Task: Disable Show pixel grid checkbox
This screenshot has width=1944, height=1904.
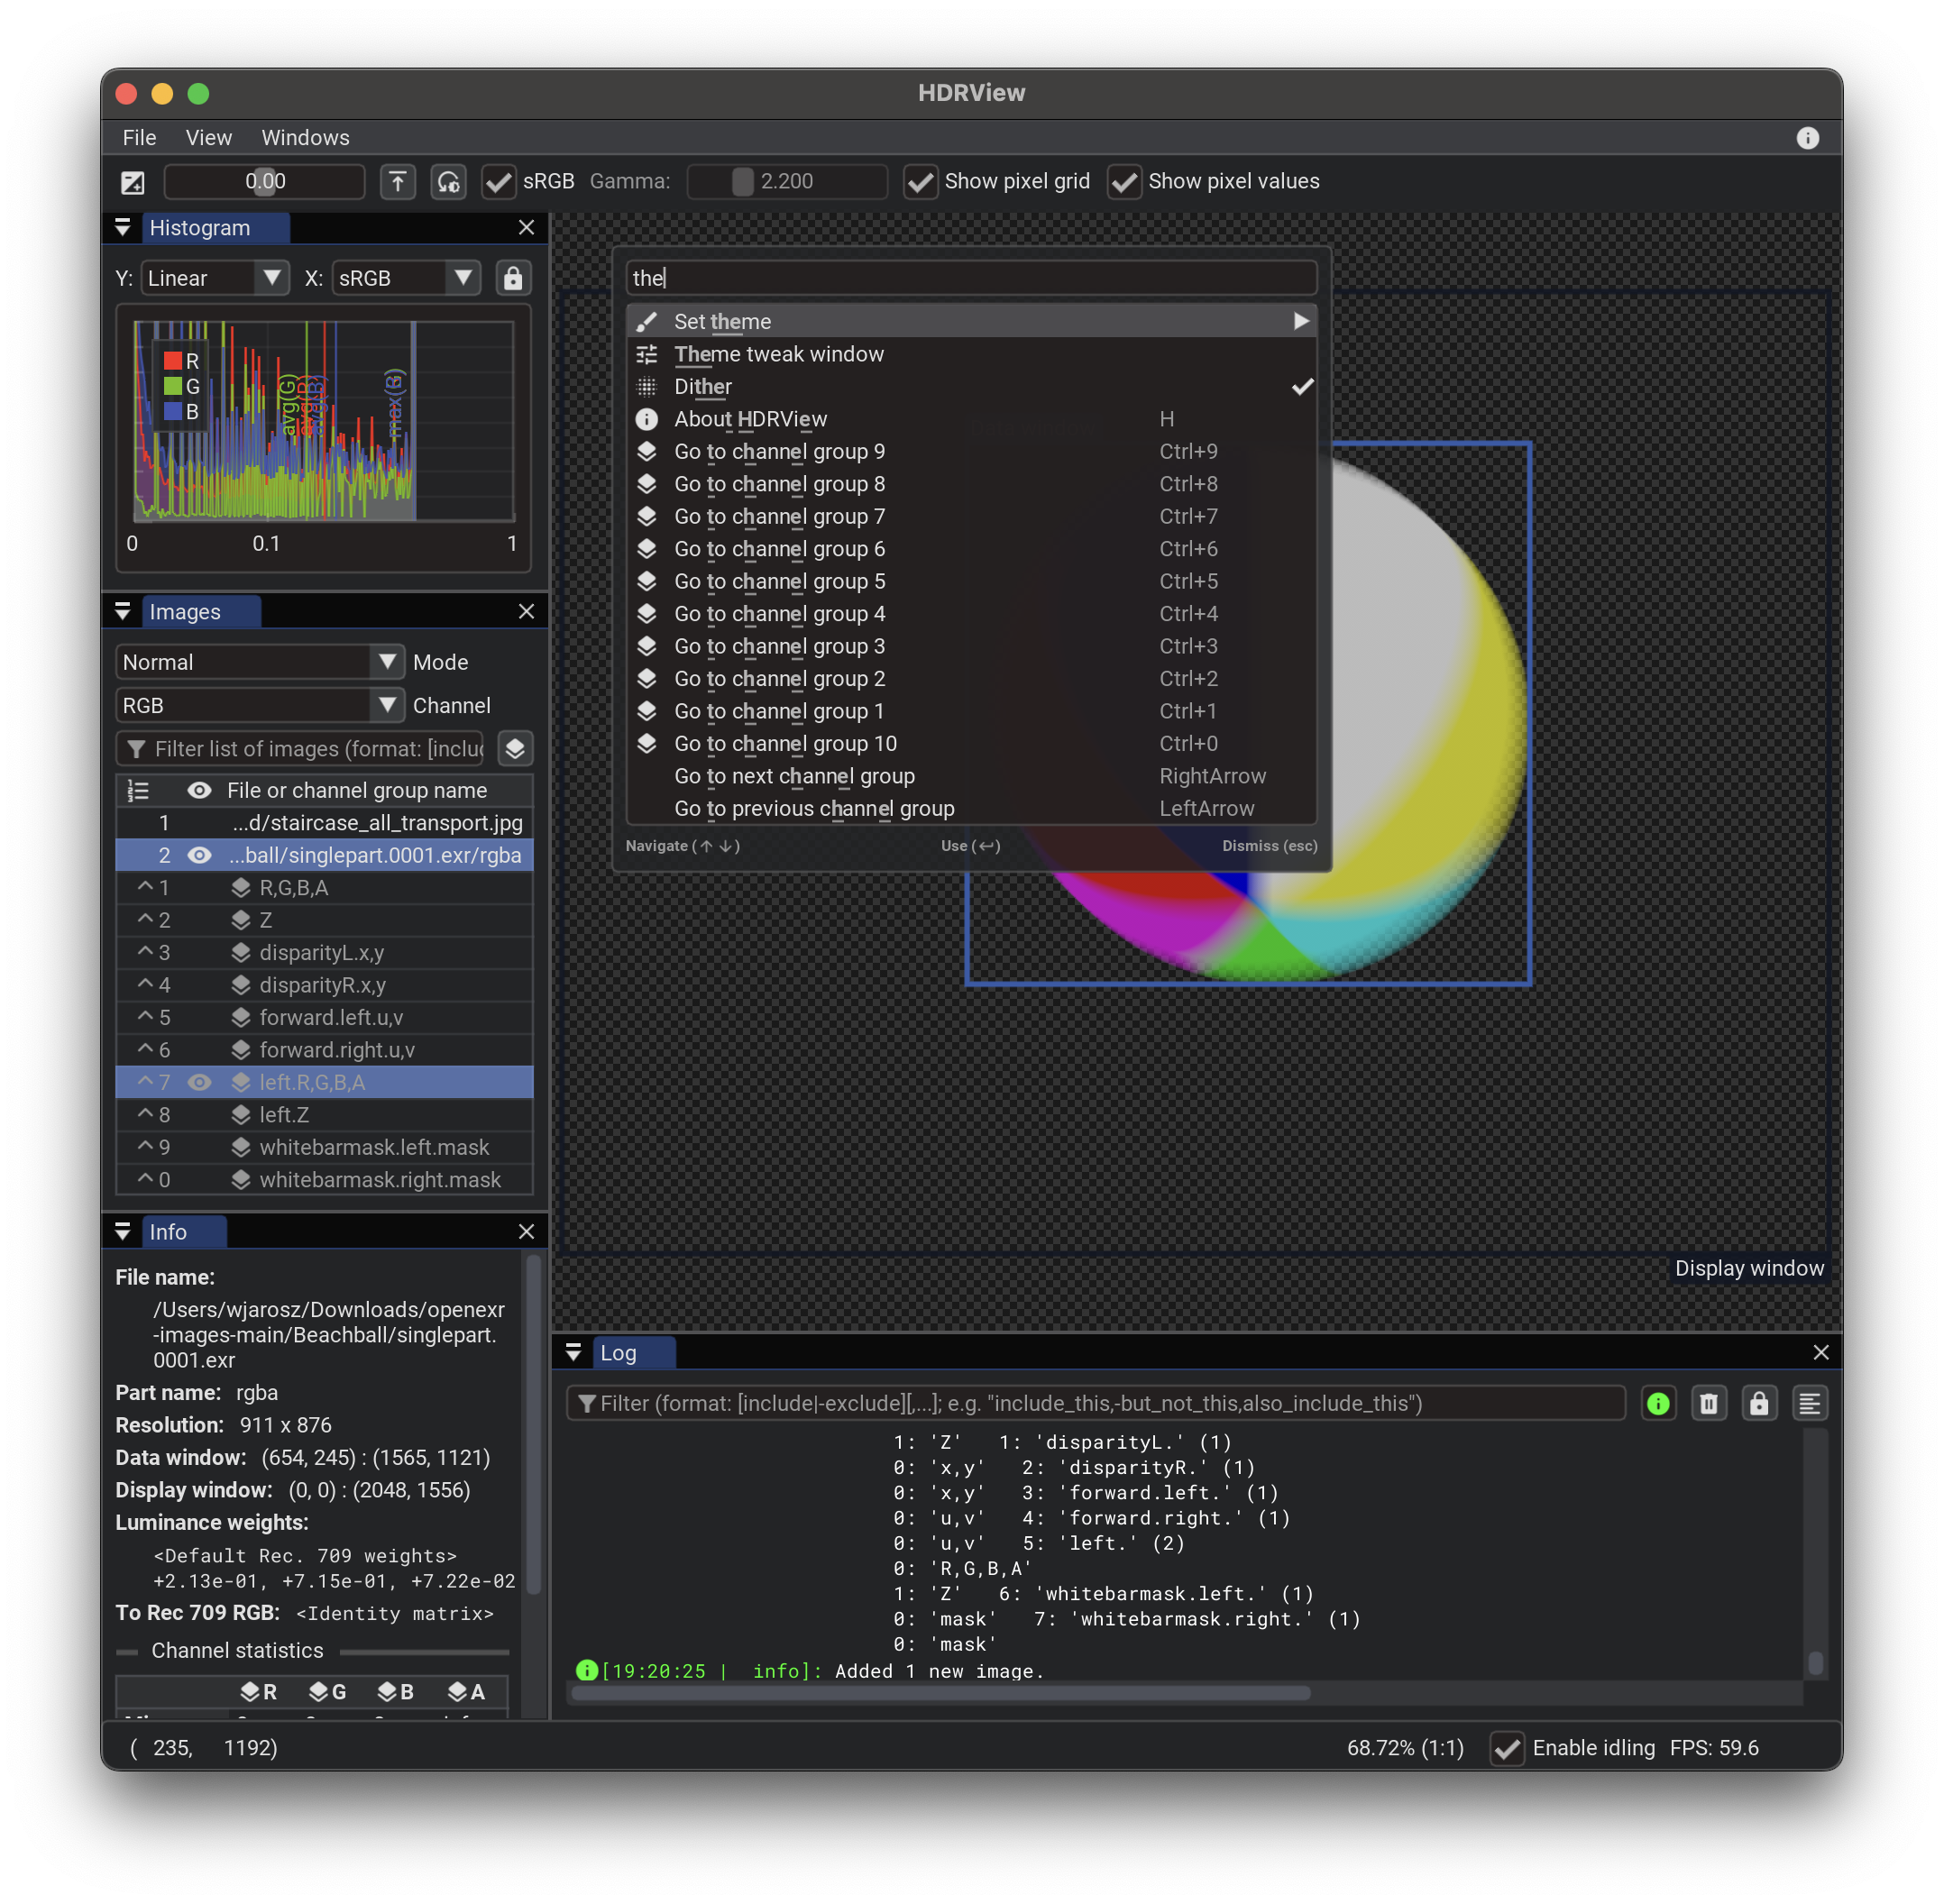Action: pyautogui.click(x=920, y=182)
